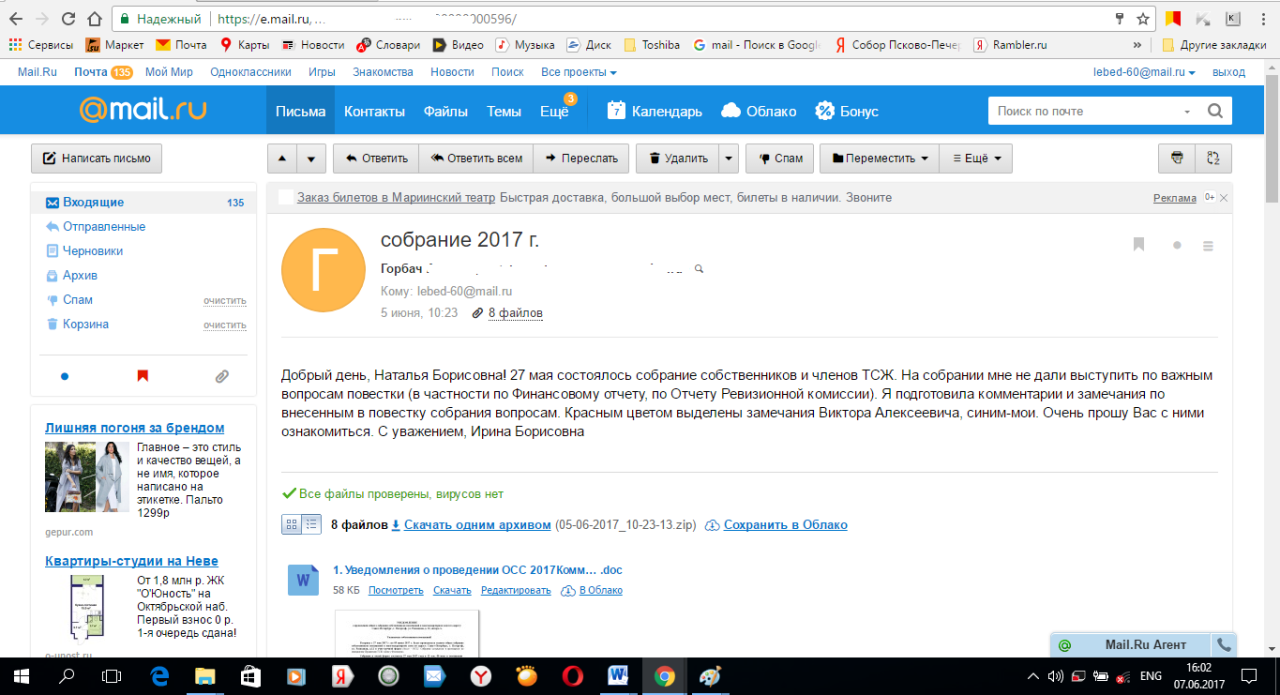Expand the dropdown arrow beside Удалить
The image size is (1280, 695).
pyautogui.click(x=729, y=158)
